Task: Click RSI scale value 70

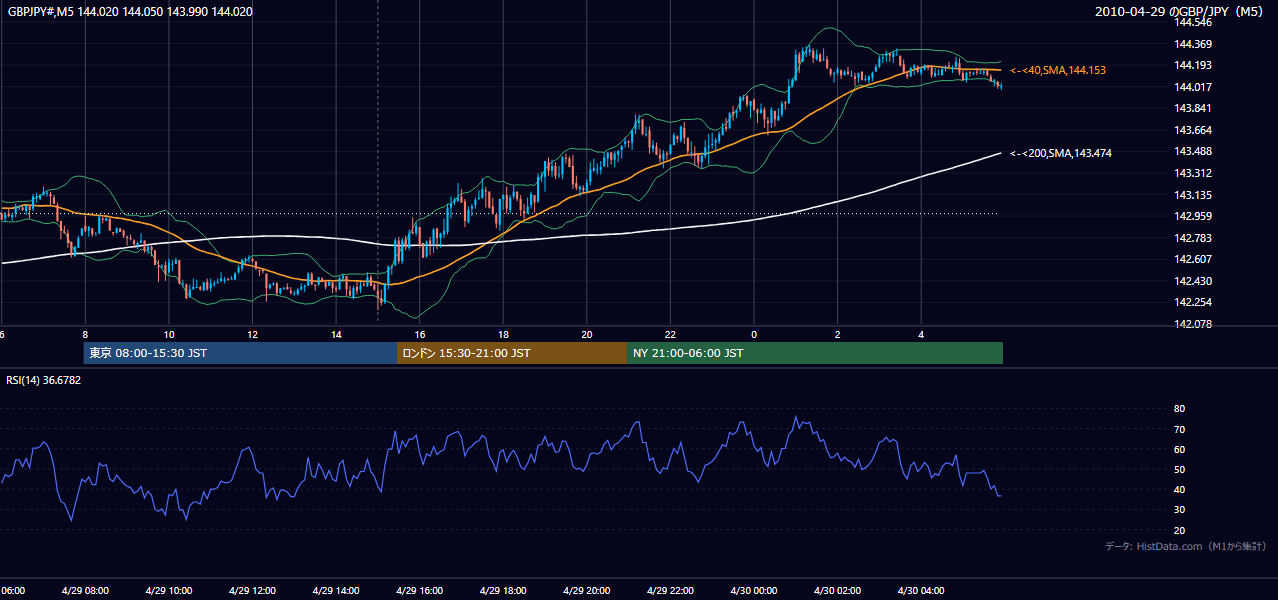Action: coord(1179,430)
